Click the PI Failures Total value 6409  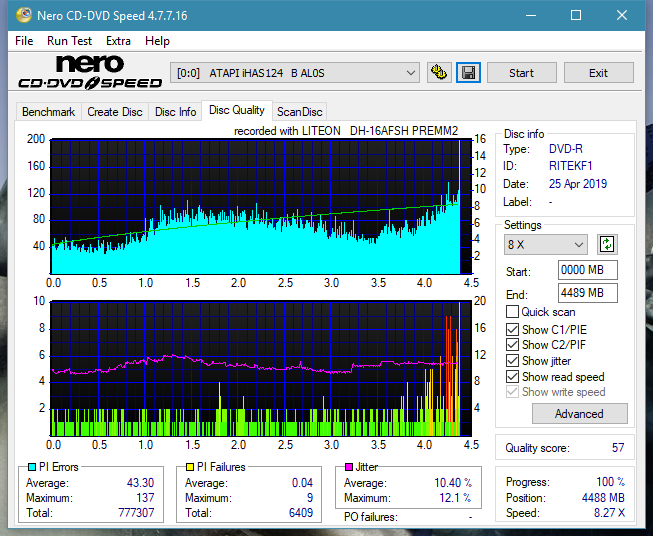tap(301, 513)
